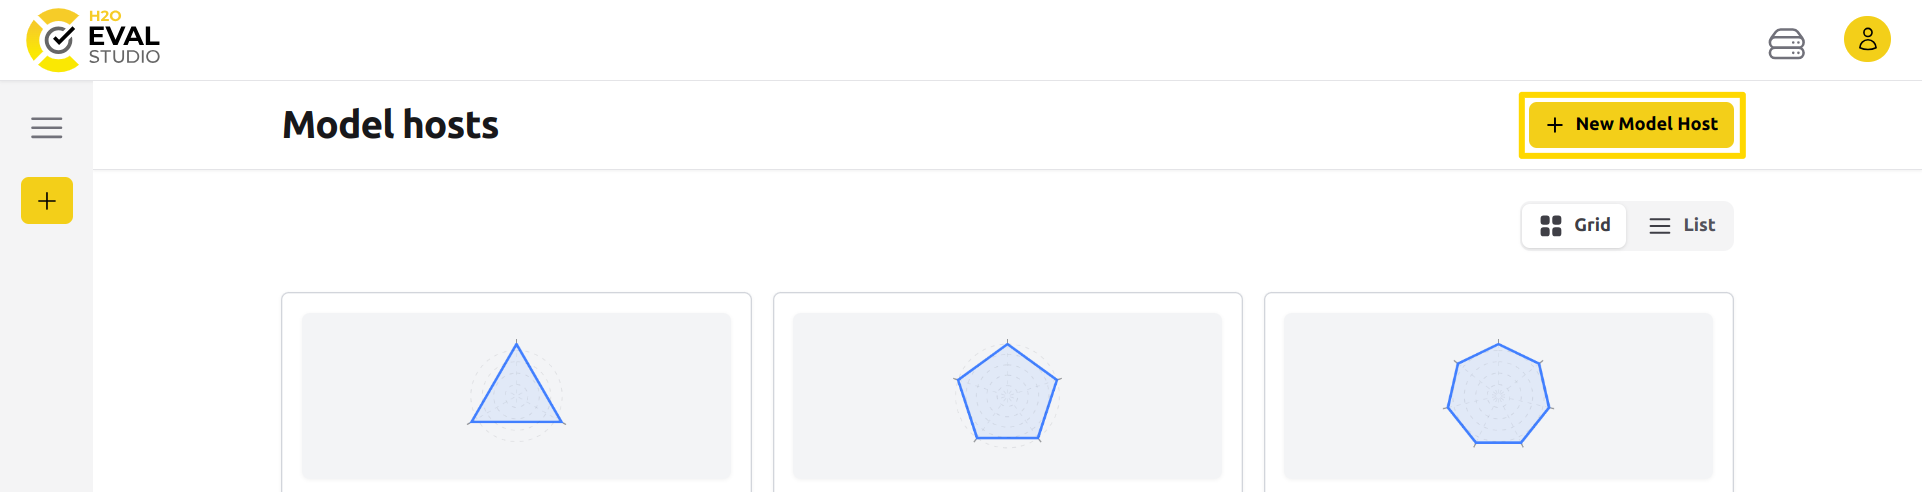Open the heptagon radar chart thumbnail
This screenshot has width=1922, height=492.
(1498, 394)
